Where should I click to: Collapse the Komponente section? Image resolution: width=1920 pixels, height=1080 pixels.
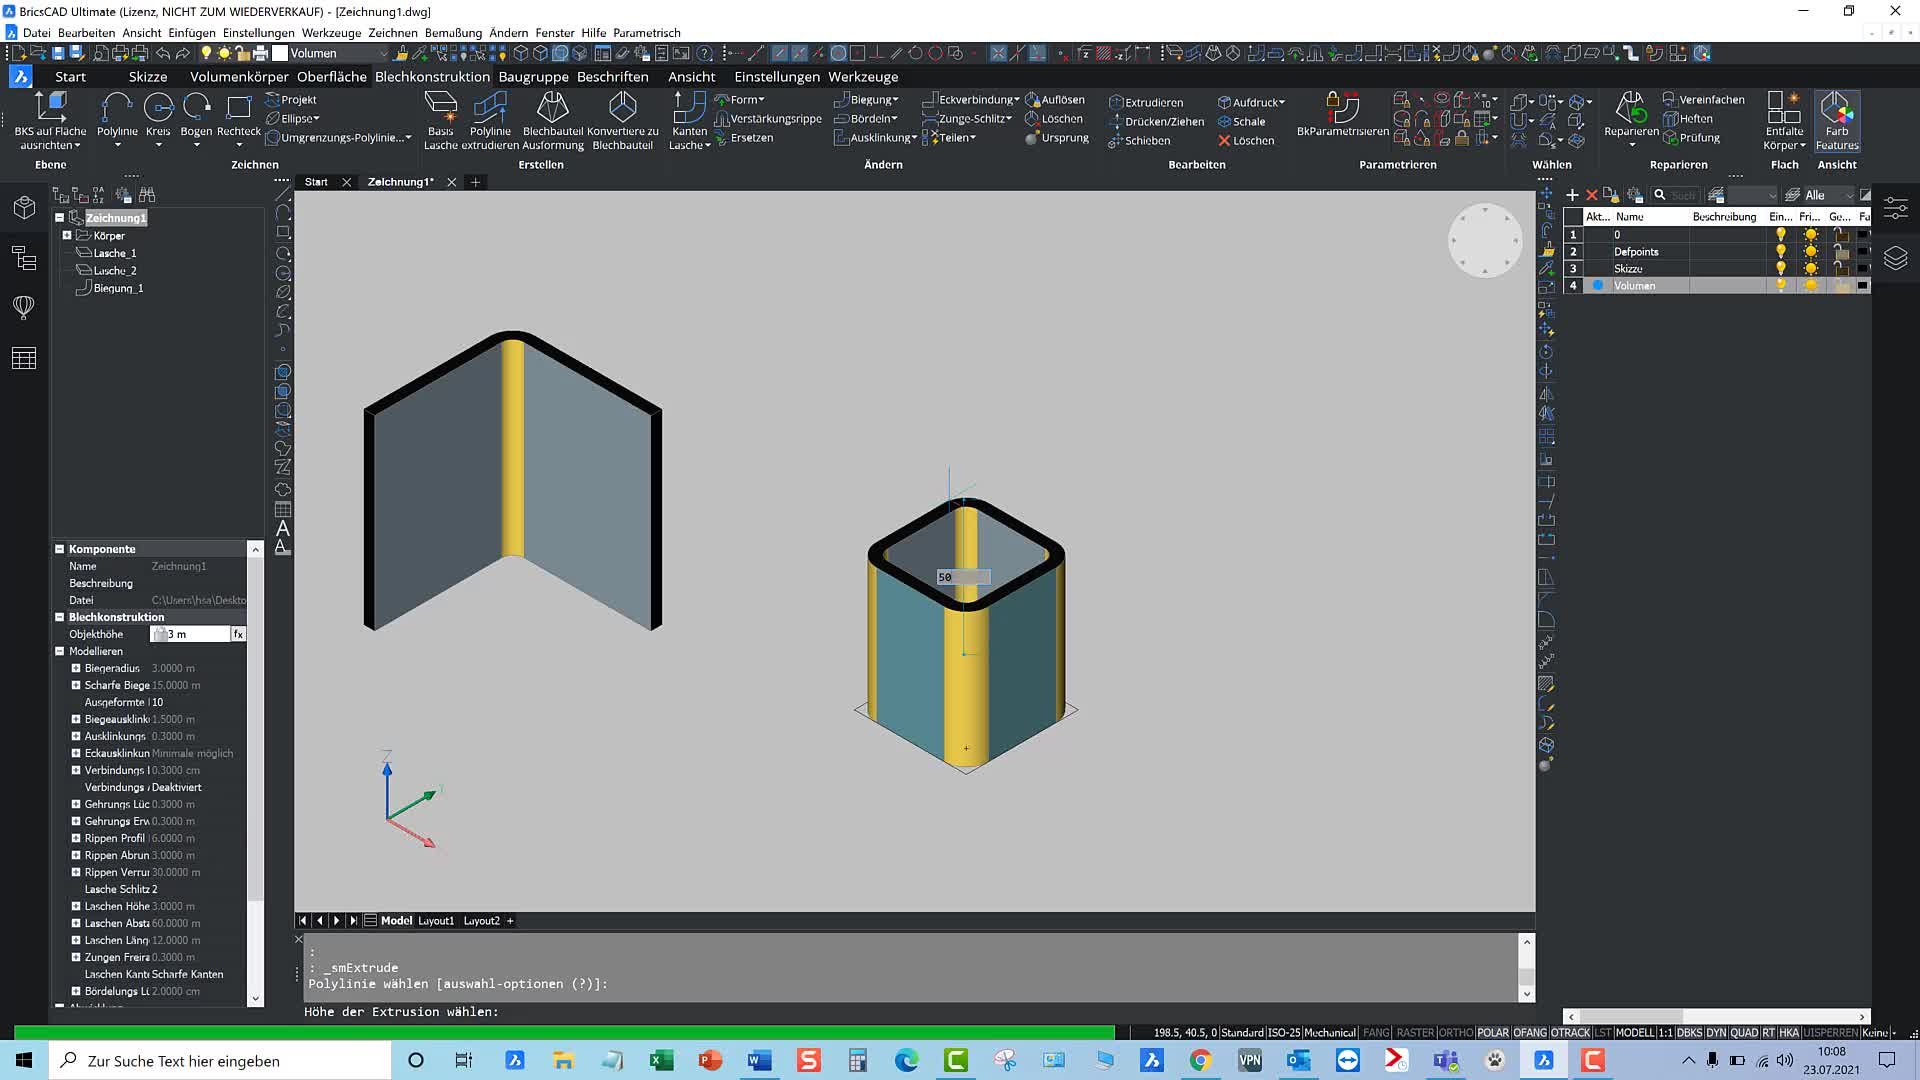pyautogui.click(x=59, y=549)
